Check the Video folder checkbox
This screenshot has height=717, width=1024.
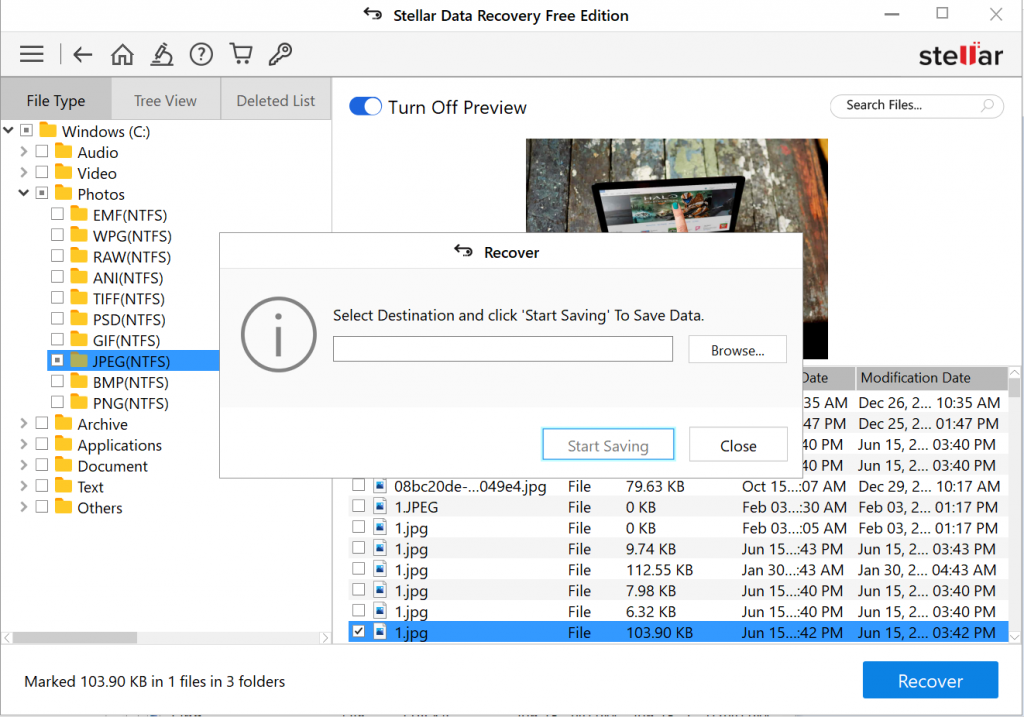42,172
